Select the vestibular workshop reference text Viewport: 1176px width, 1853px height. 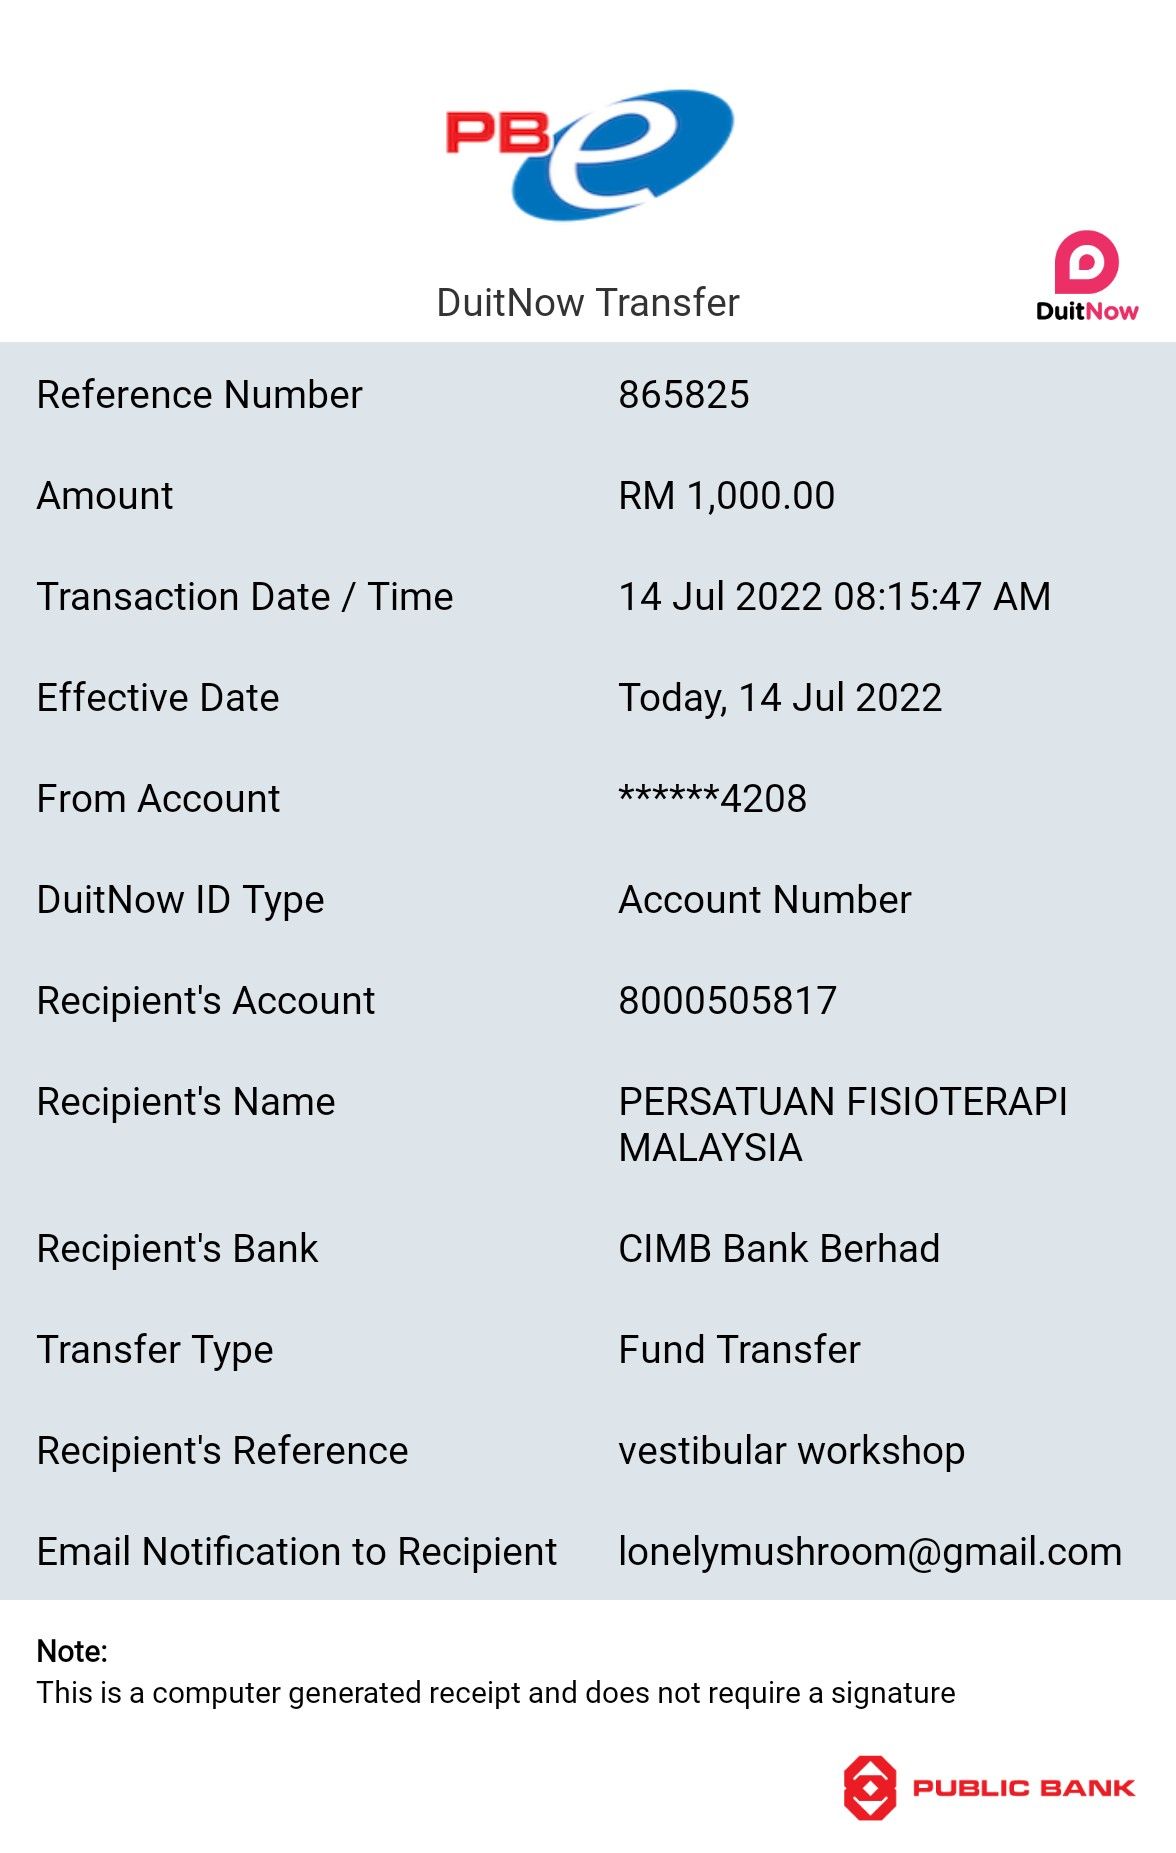tap(792, 1451)
